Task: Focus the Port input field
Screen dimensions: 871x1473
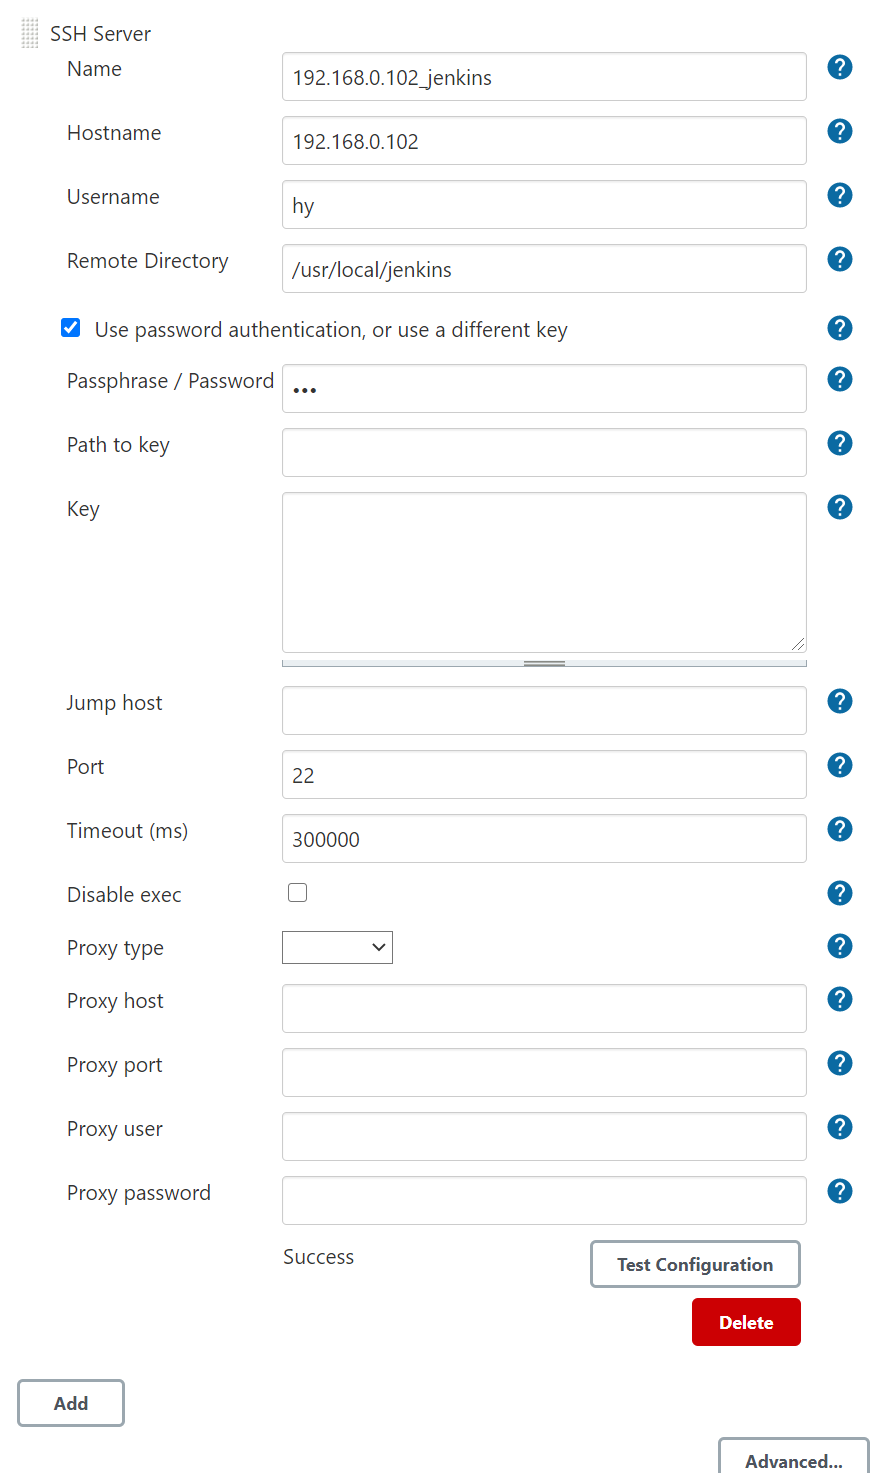Action: [544, 775]
